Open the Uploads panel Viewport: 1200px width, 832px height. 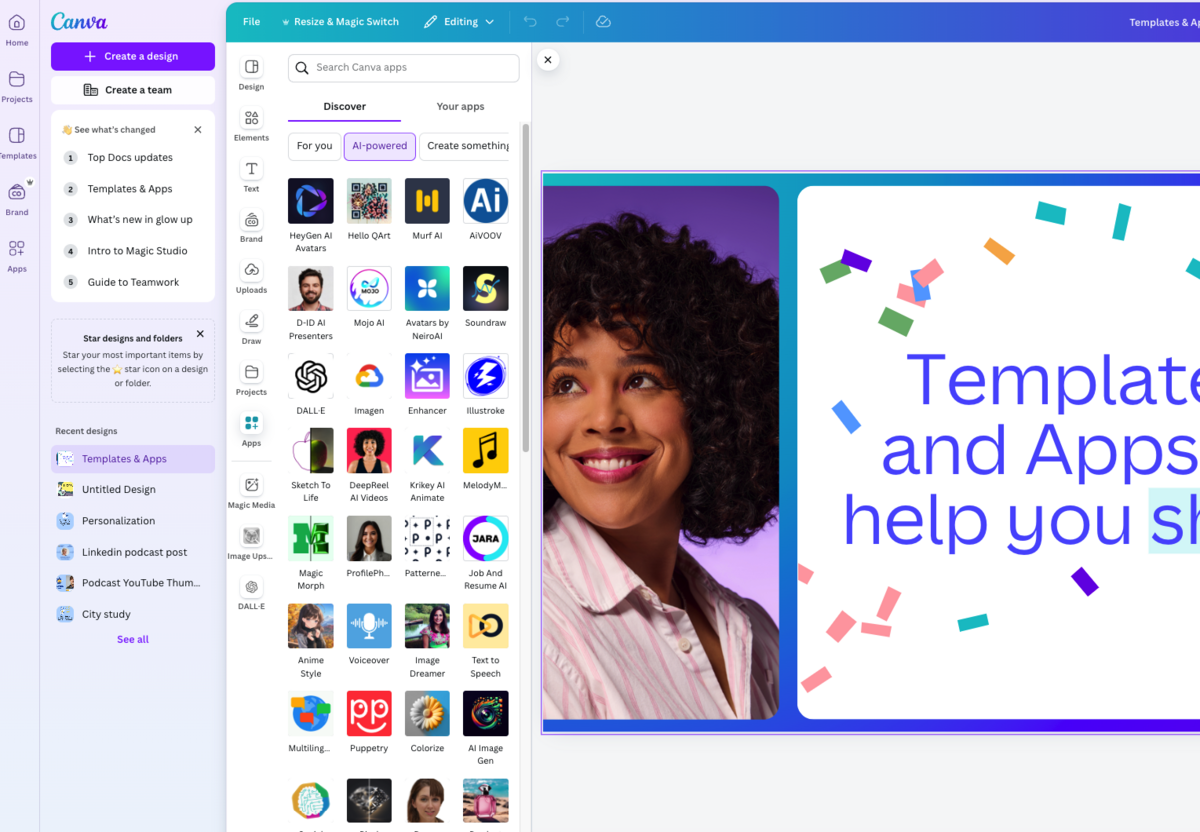click(x=251, y=277)
